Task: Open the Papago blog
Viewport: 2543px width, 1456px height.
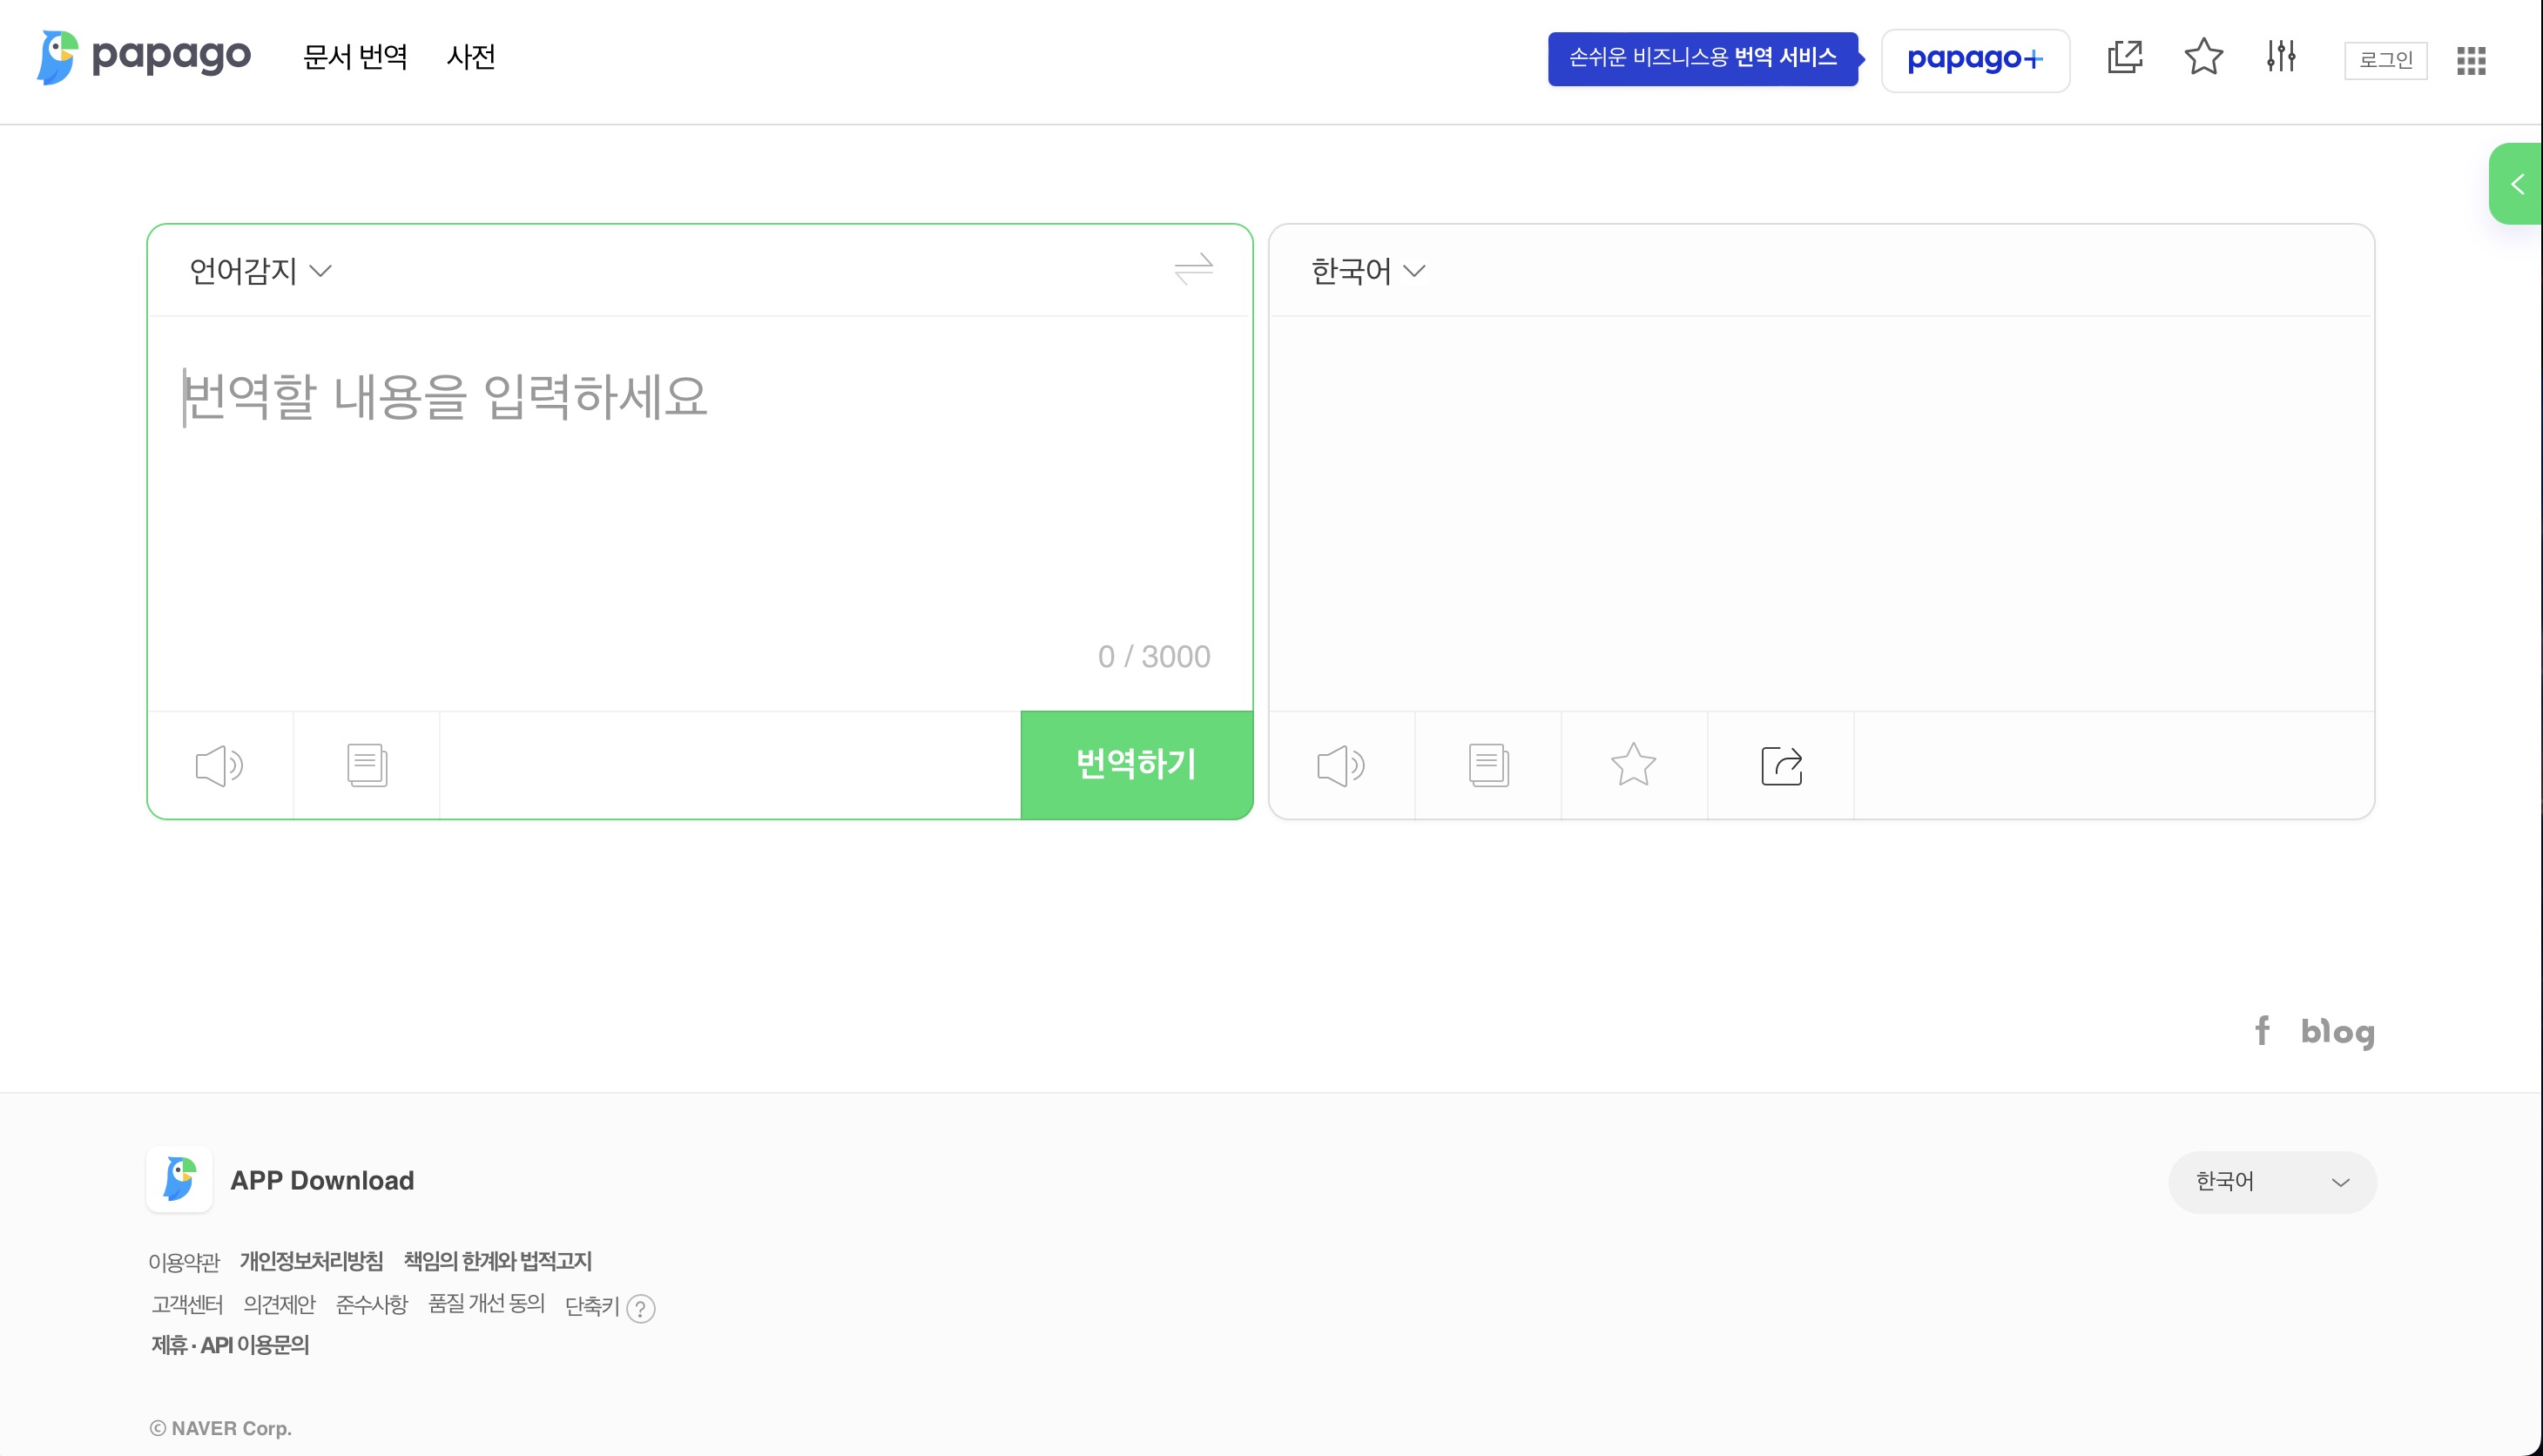Action: [2337, 1032]
